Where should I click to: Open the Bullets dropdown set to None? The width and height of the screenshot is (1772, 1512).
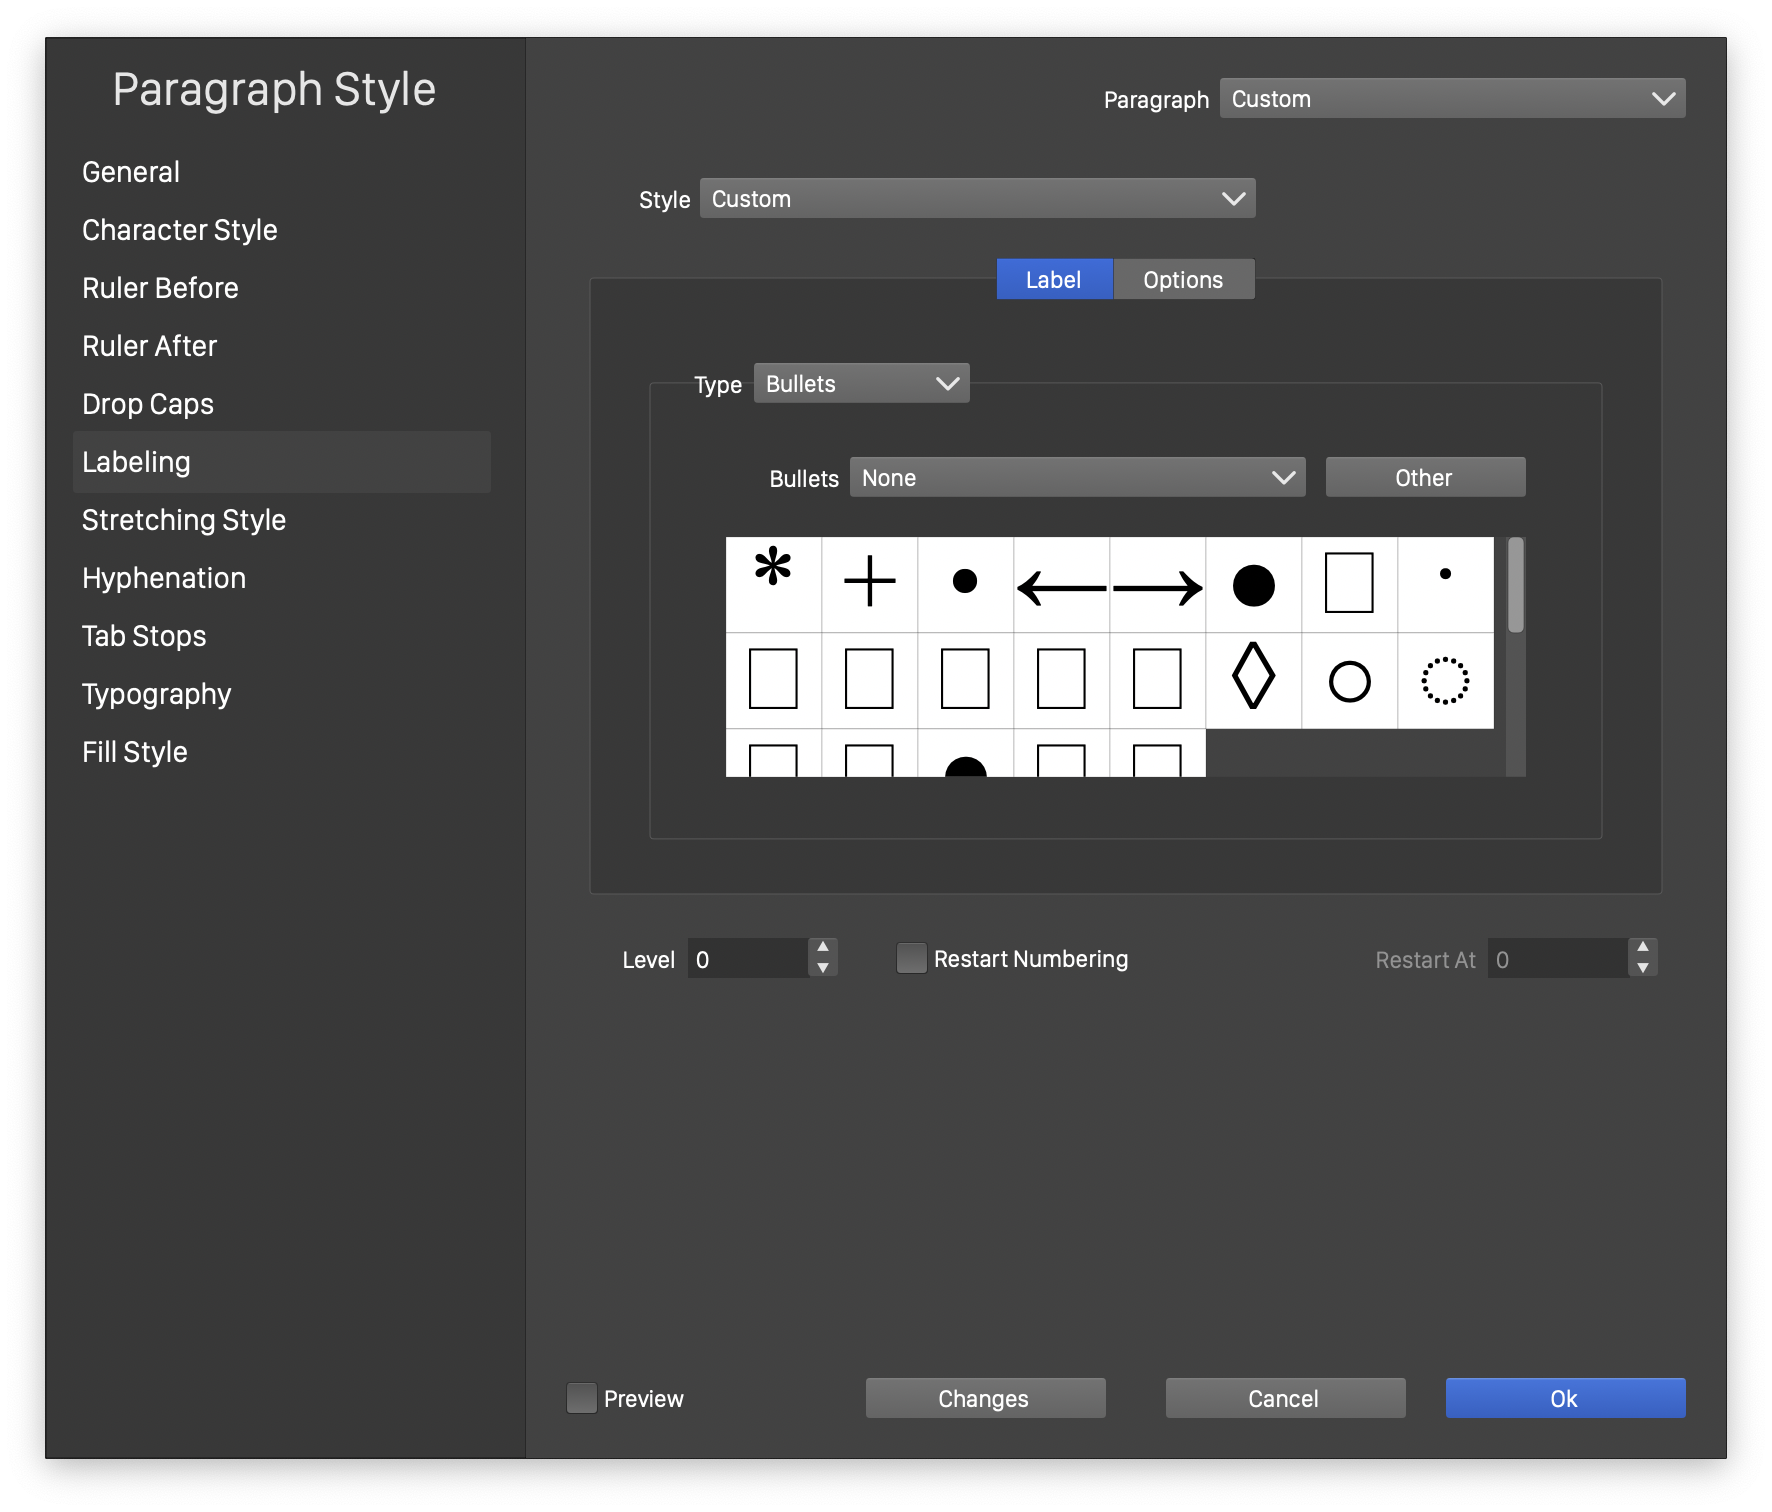1077,478
